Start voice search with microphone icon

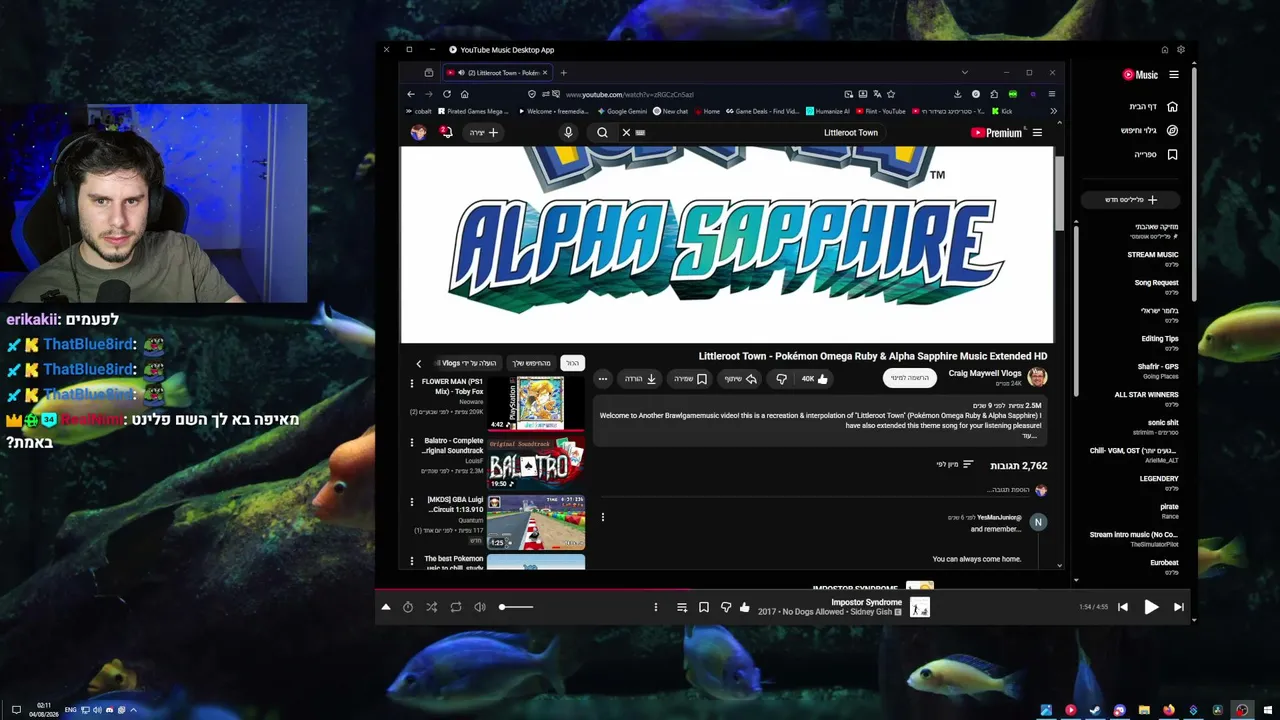(568, 133)
